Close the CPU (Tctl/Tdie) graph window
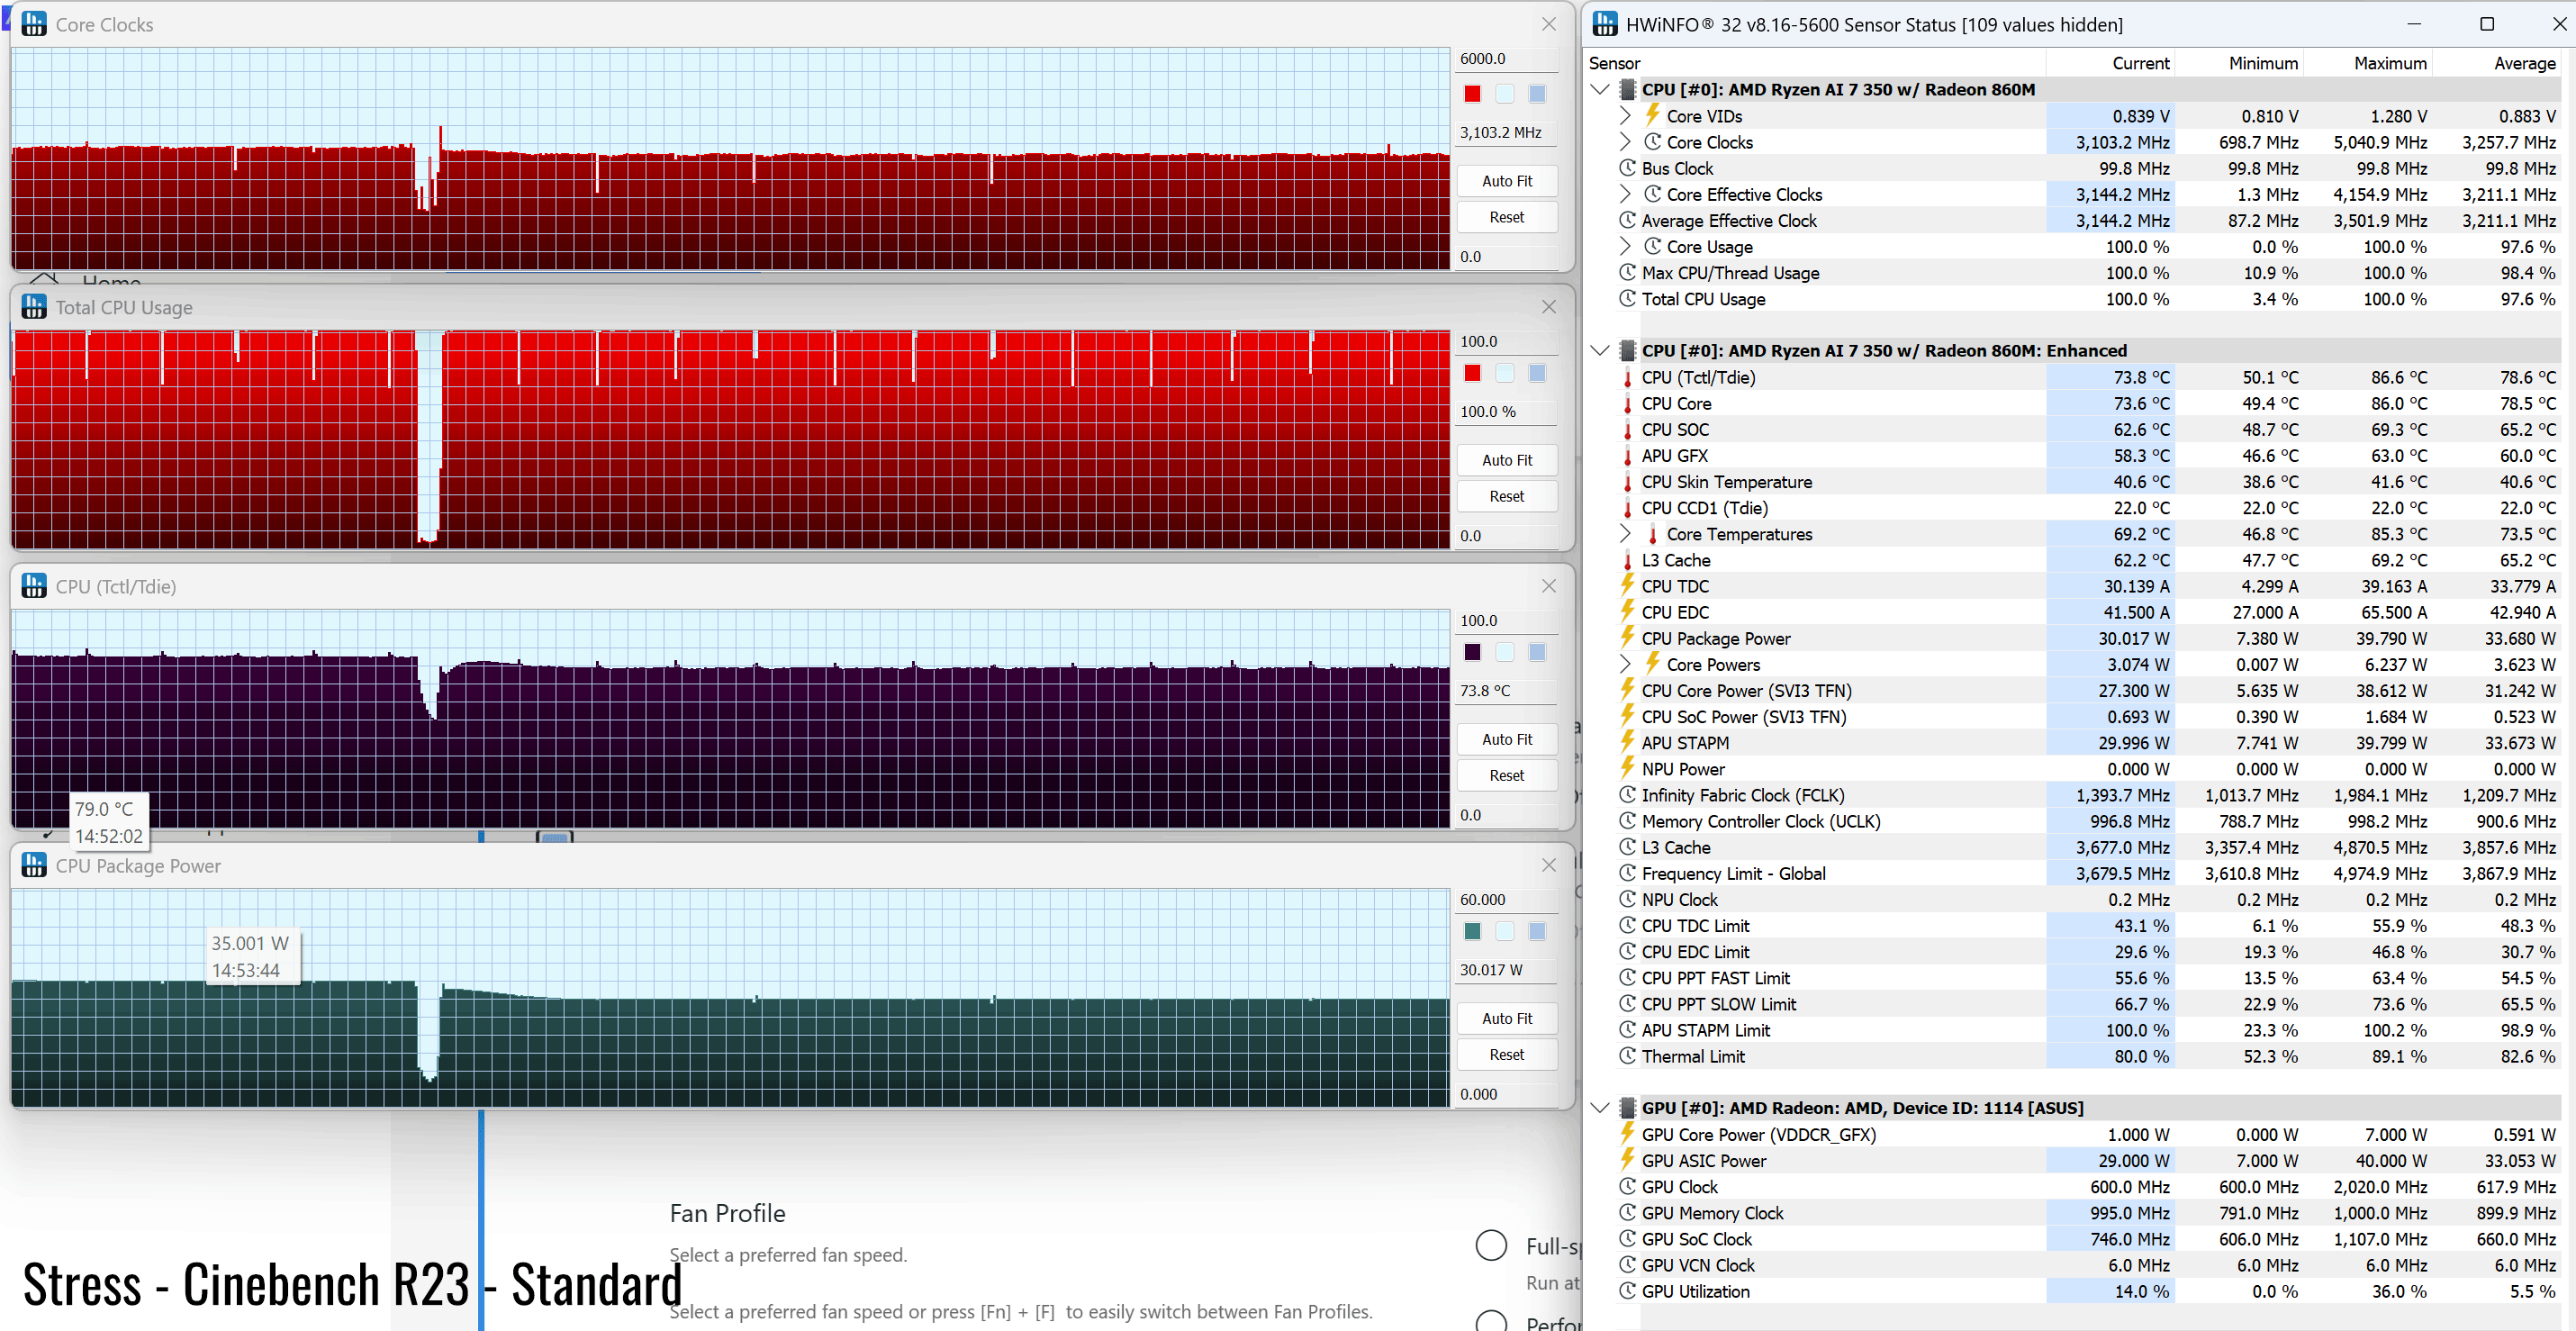Viewport: 2576px width, 1331px height. point(1549,586)
